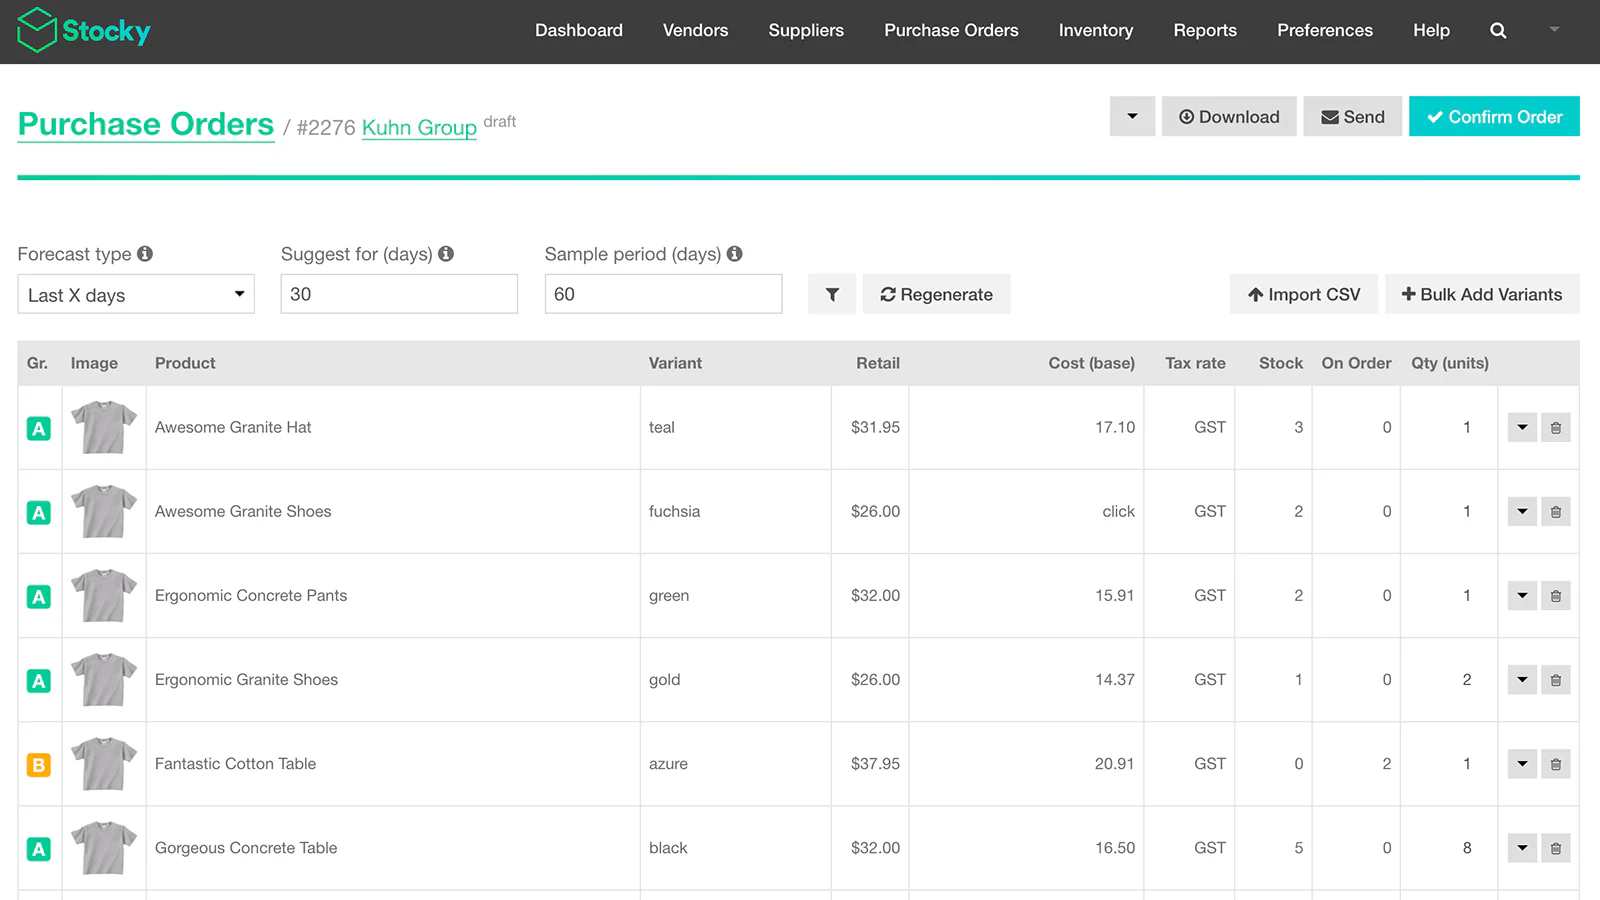Open the dropdown beside the Download button
The width and height of the screenshot is (1600, 900).
1132,116
